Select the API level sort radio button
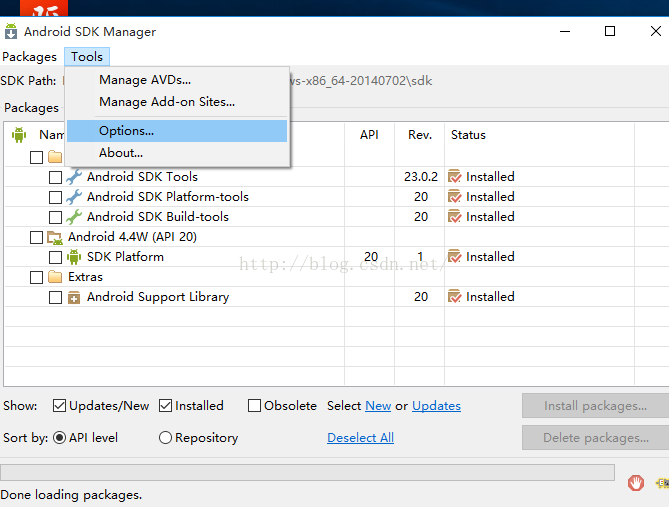Image resolution: width=669 pixels, height=507 pixels. pyautogui.click(x=59, y=437)
